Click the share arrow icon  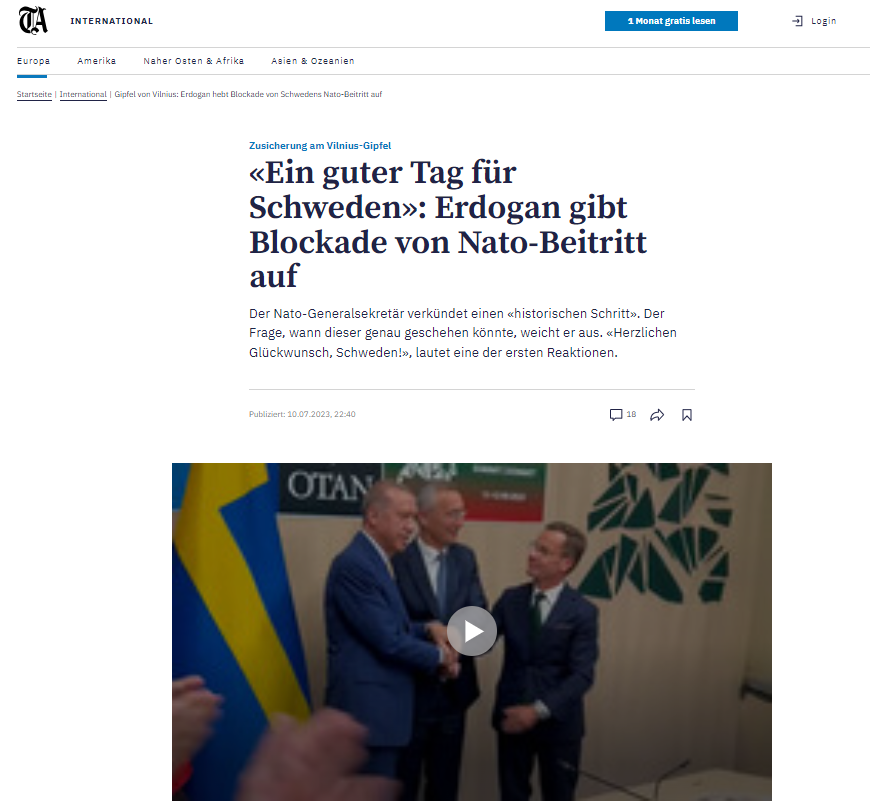(x=657, y=415)
